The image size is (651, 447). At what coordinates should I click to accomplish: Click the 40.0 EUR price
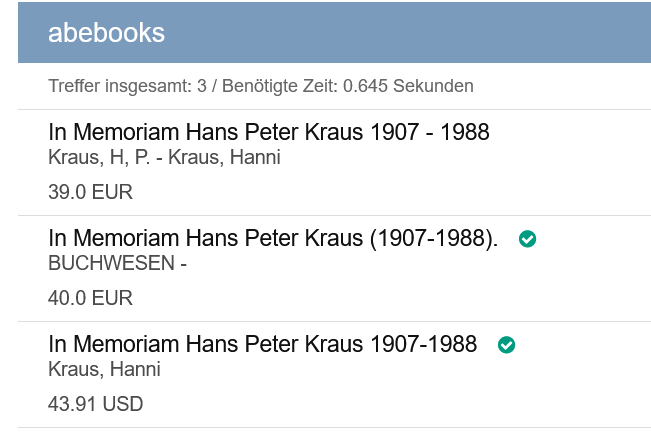coord(90,298)
